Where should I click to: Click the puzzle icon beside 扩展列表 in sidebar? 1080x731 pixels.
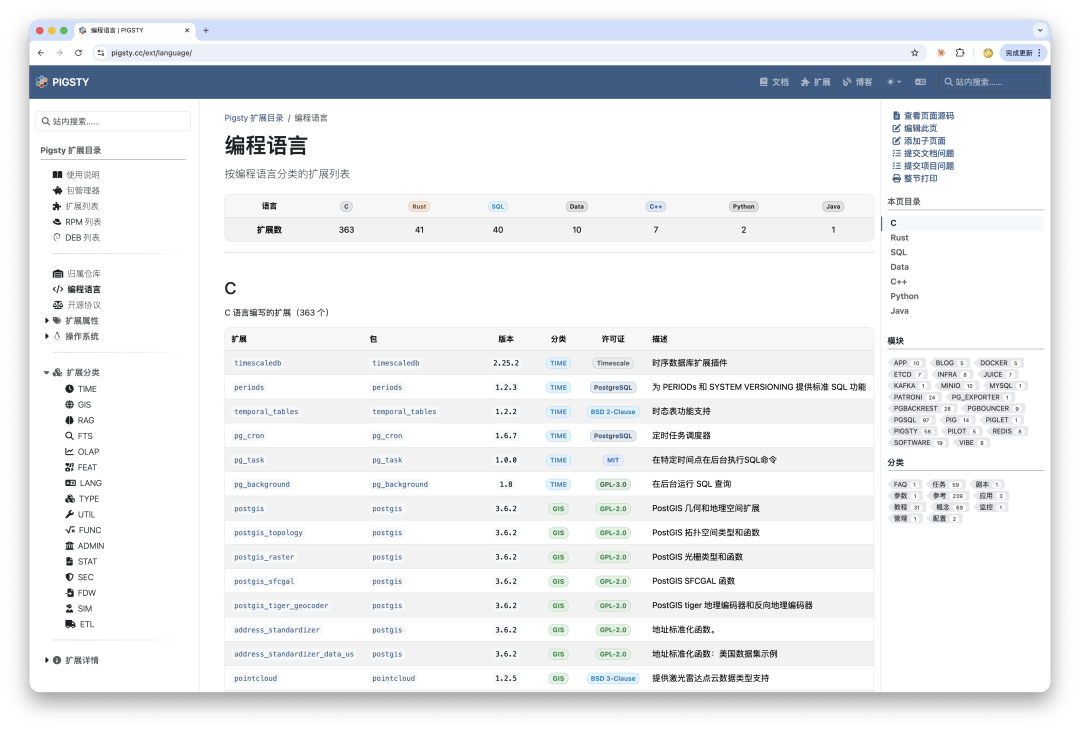57,206
